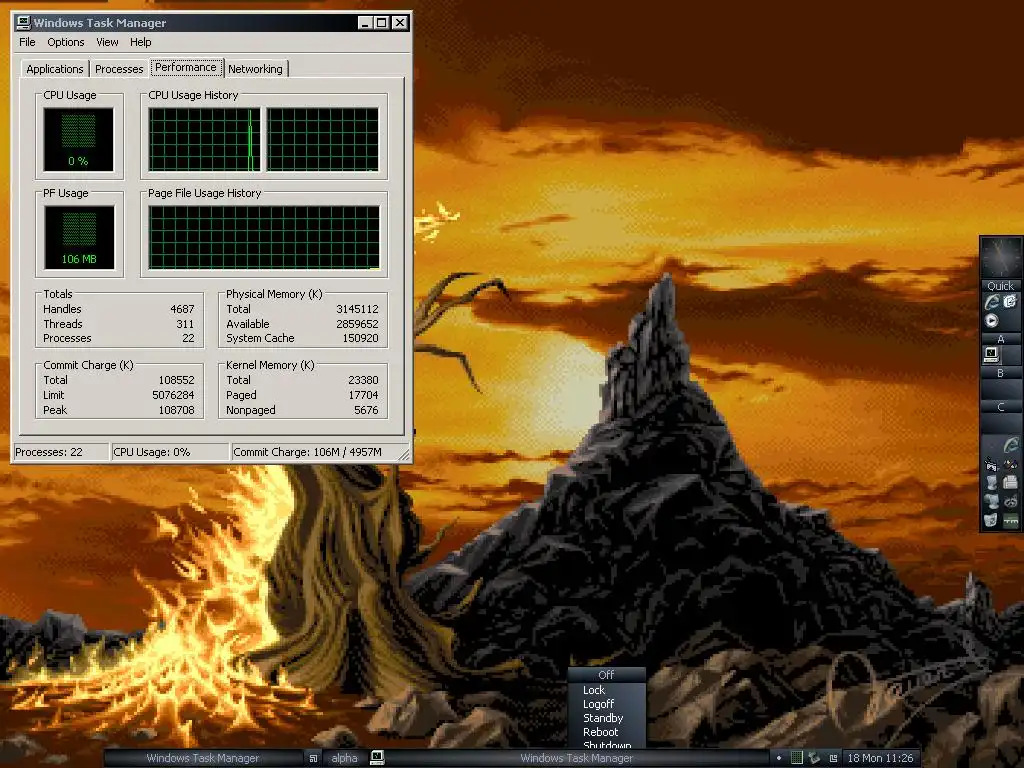Image resolution: width=1024 pixels, height=768 pixels.
Task: Click the alpha desktop label on taskbar
Action: pos(344,758)
